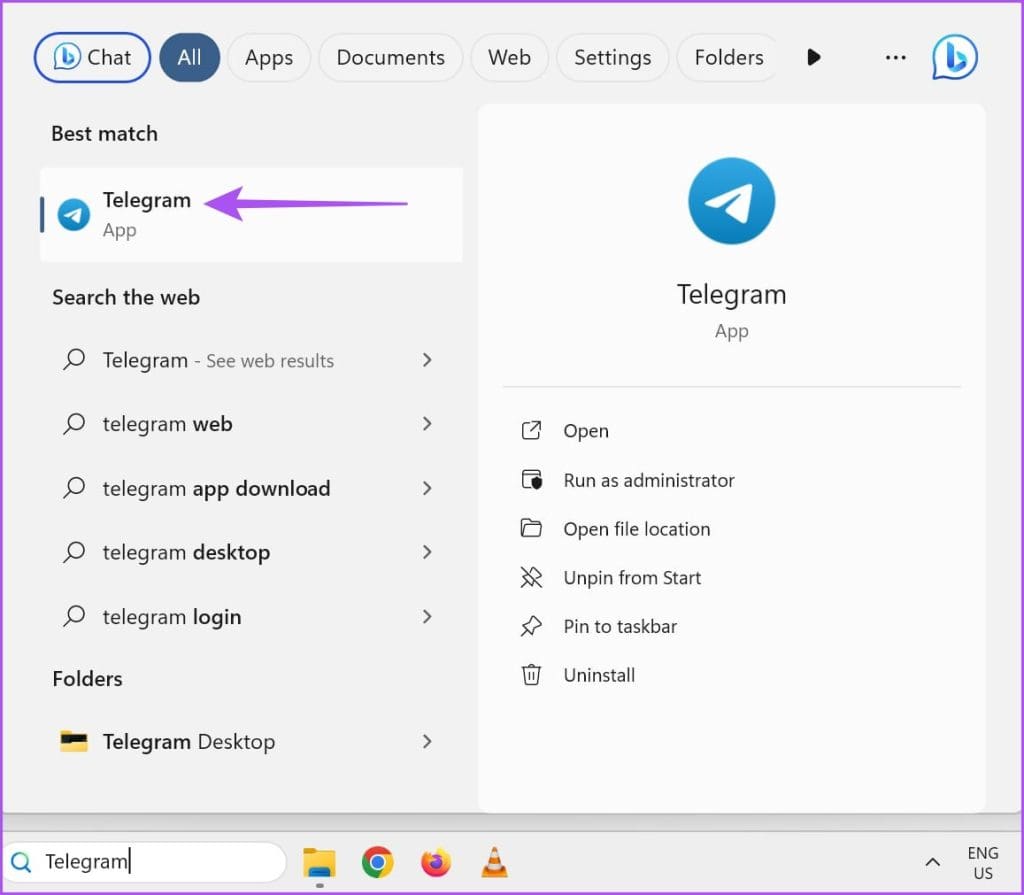Click the large Telegram logo in details pane
The image size is (1024, 895).
click(731, 201)
